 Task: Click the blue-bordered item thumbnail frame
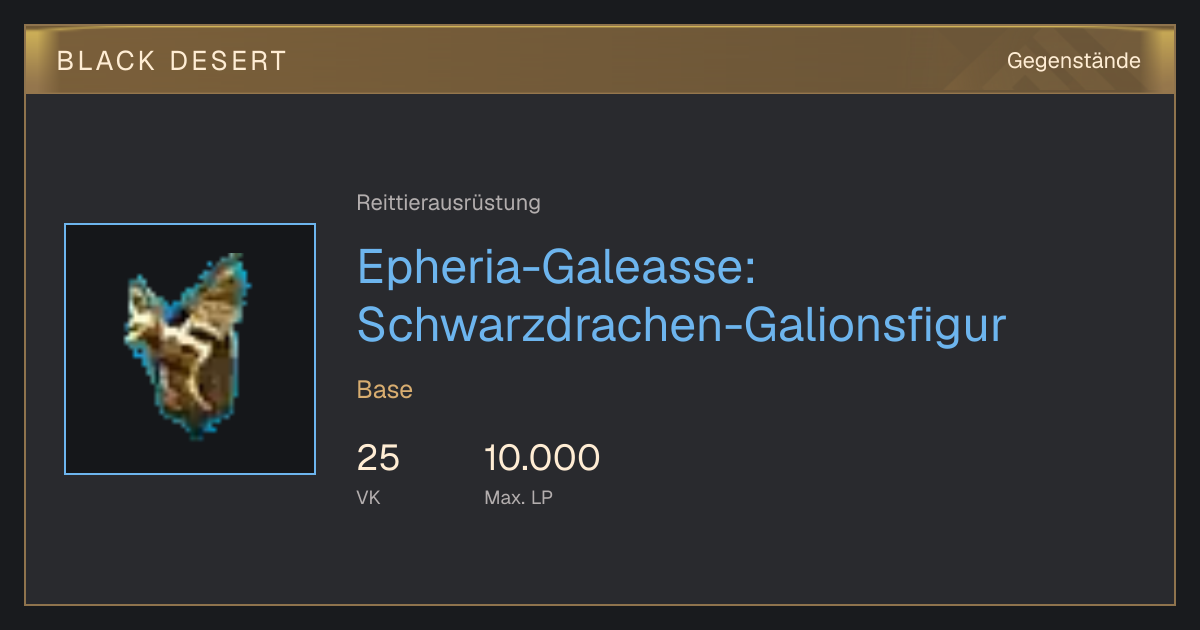(x=190, y=349)
